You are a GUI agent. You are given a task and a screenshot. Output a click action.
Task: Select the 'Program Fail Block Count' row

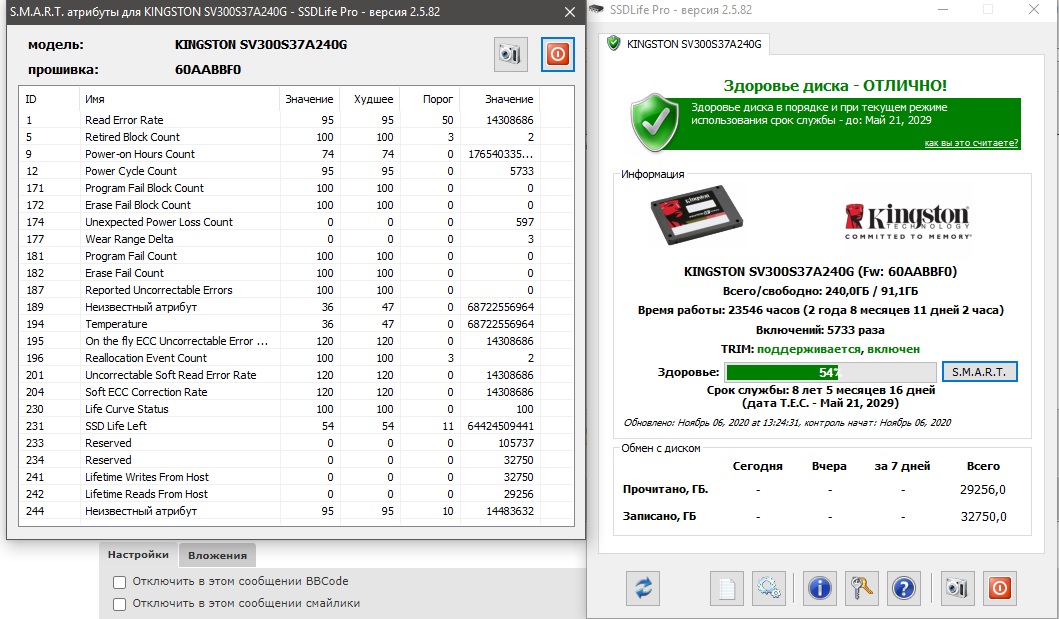(296, 188)
